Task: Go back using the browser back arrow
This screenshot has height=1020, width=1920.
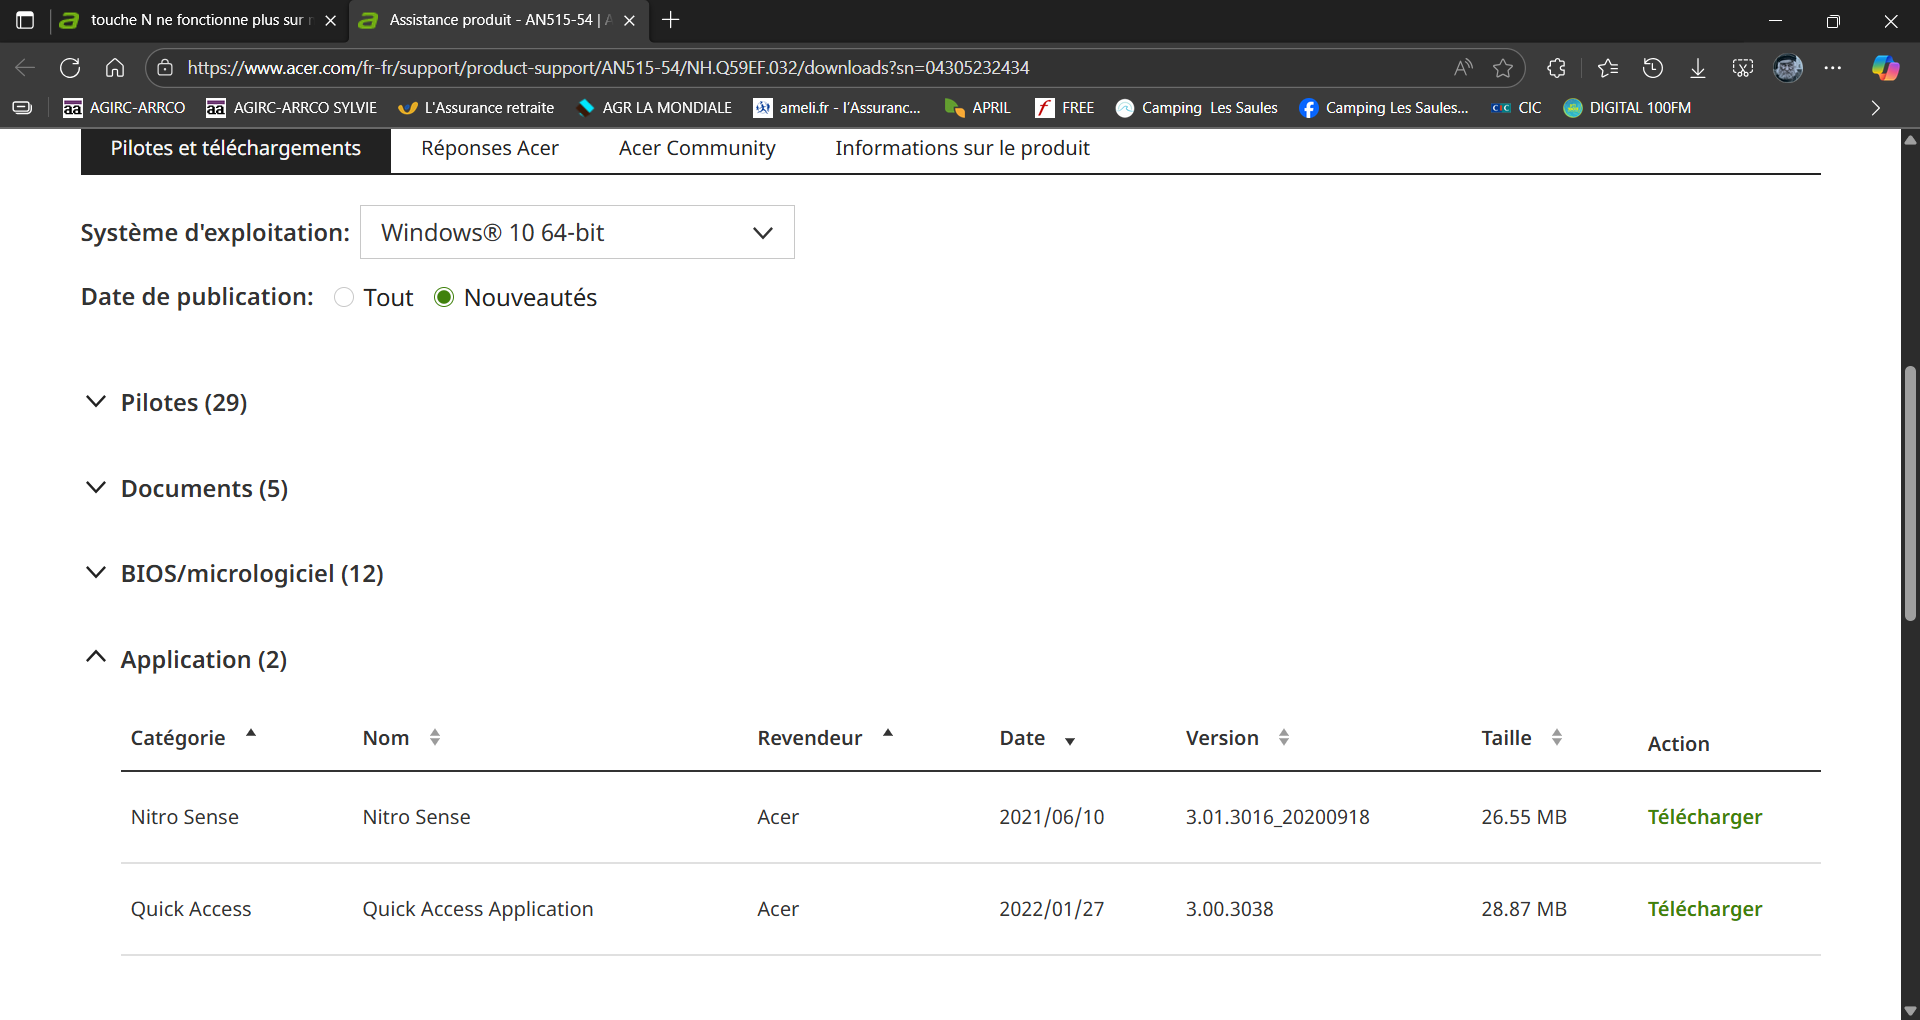Action: coord(25,68)
